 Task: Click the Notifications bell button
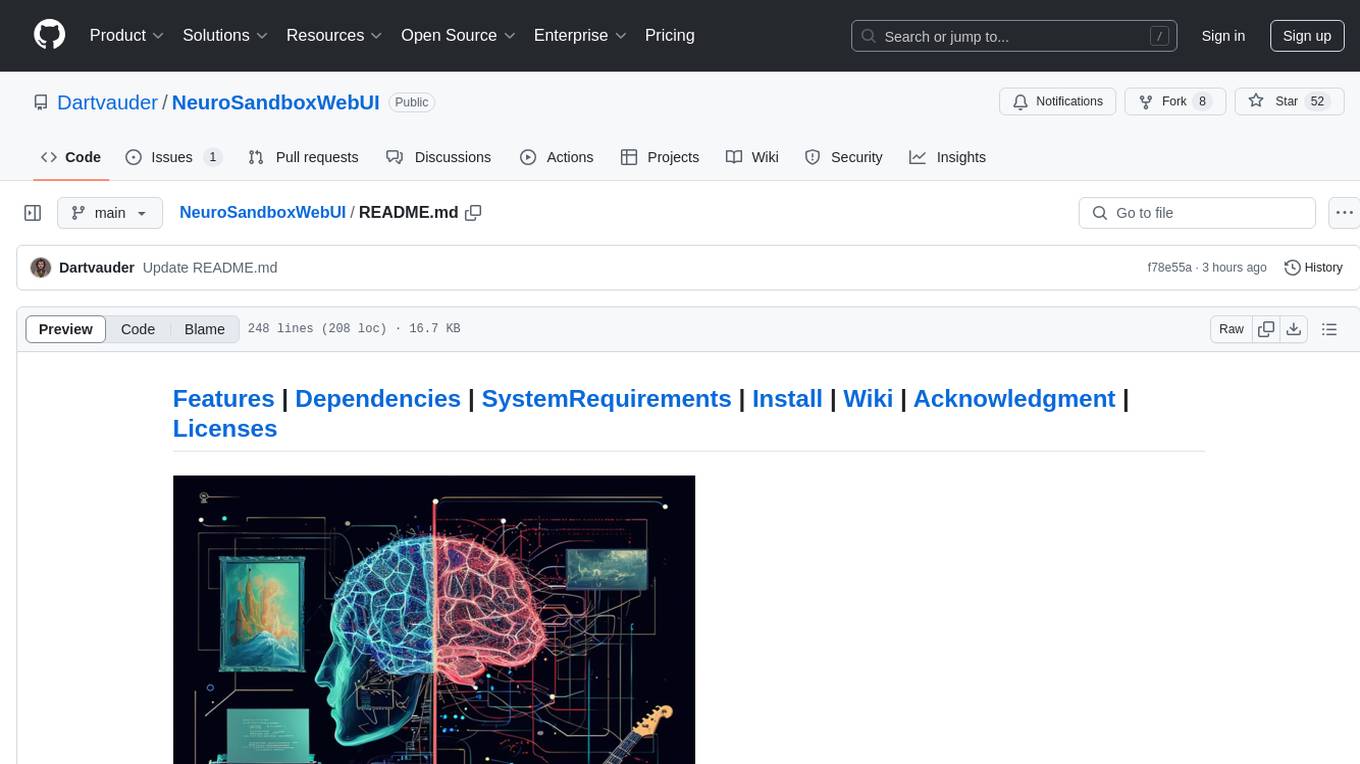click(x=1058, y=102)
